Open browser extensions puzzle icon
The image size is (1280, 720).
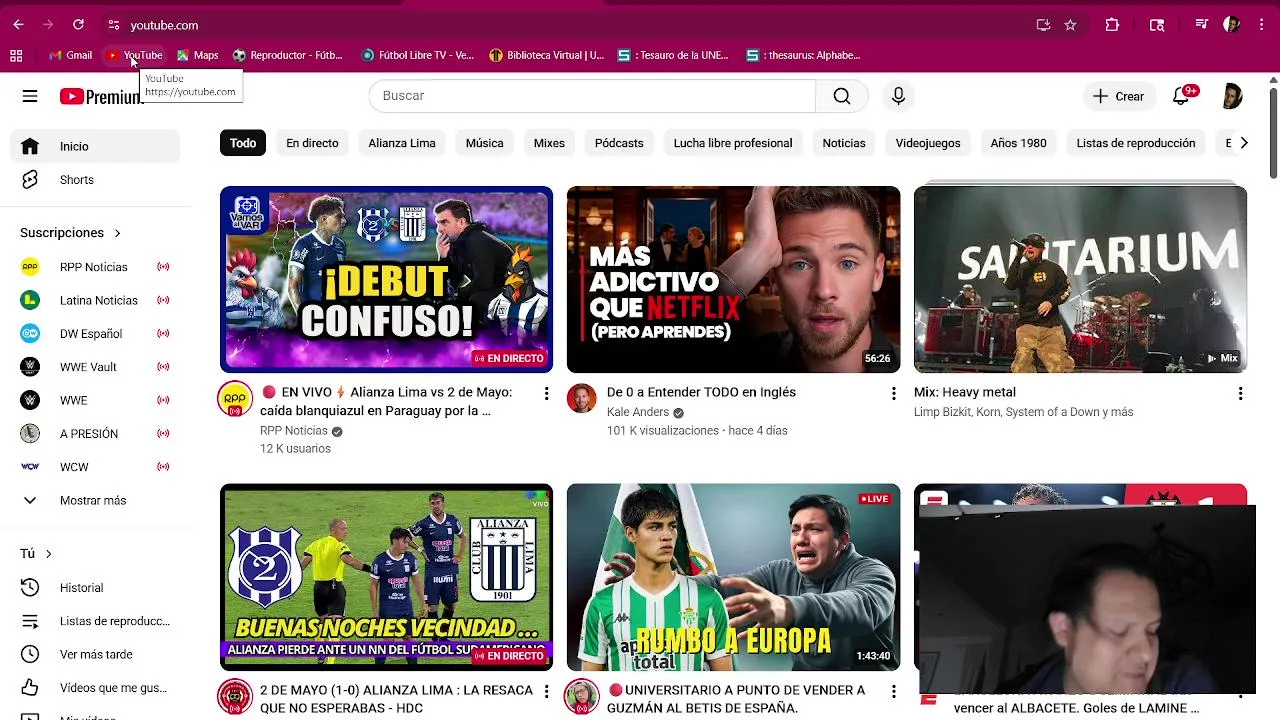click(x=1112, y=25)
